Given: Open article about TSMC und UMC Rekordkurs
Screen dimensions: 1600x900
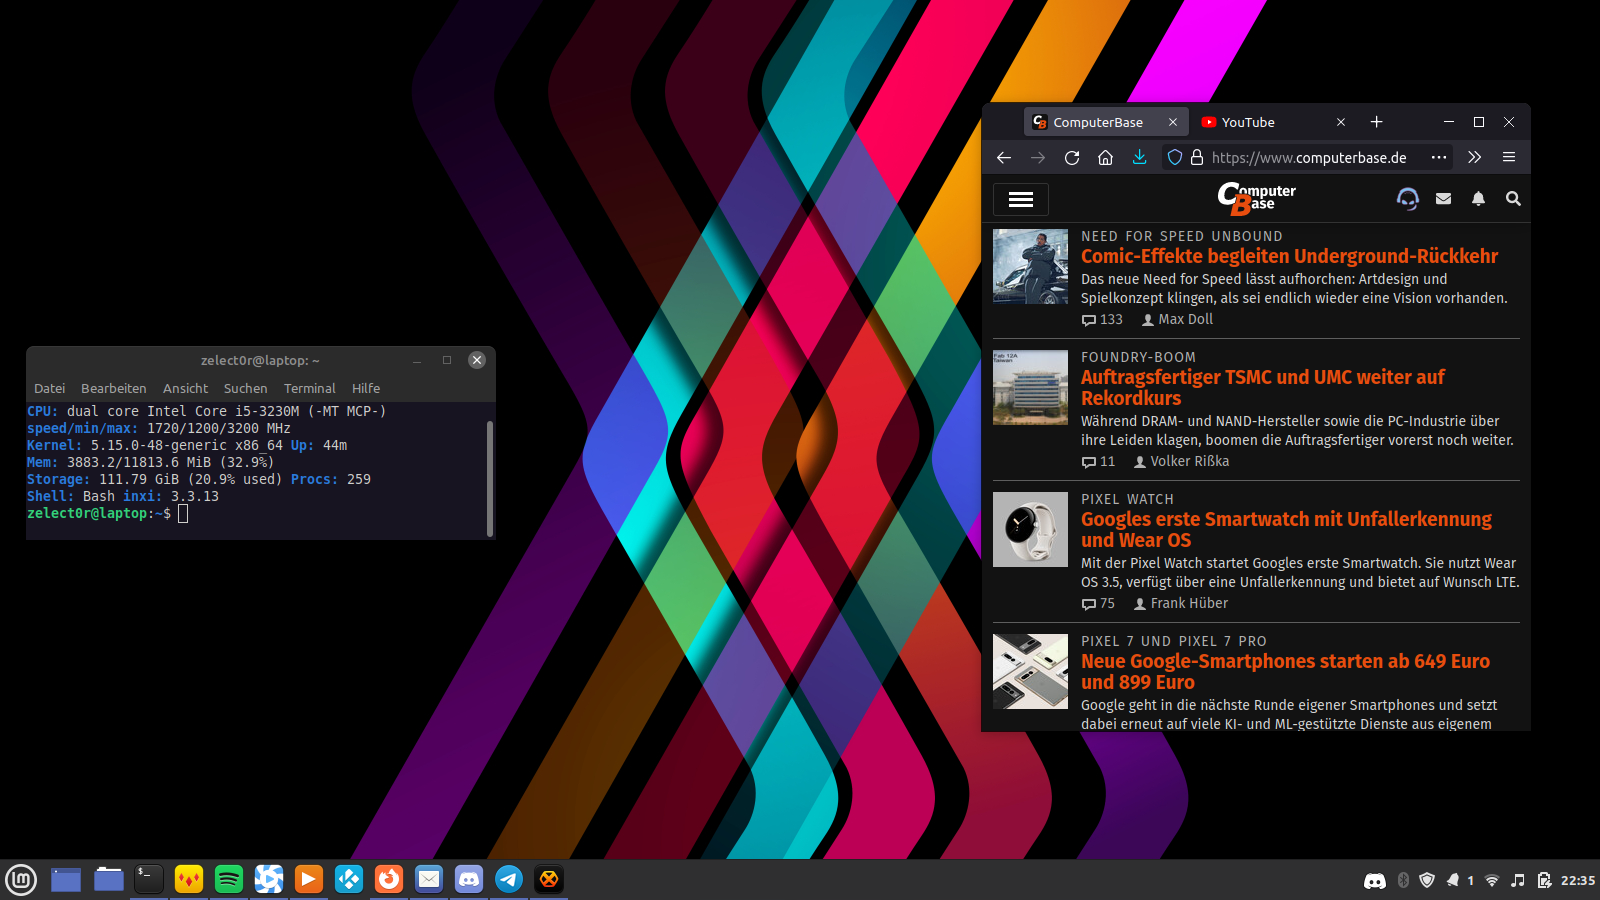Looking at the screenshot, I should coord(1263,387).
